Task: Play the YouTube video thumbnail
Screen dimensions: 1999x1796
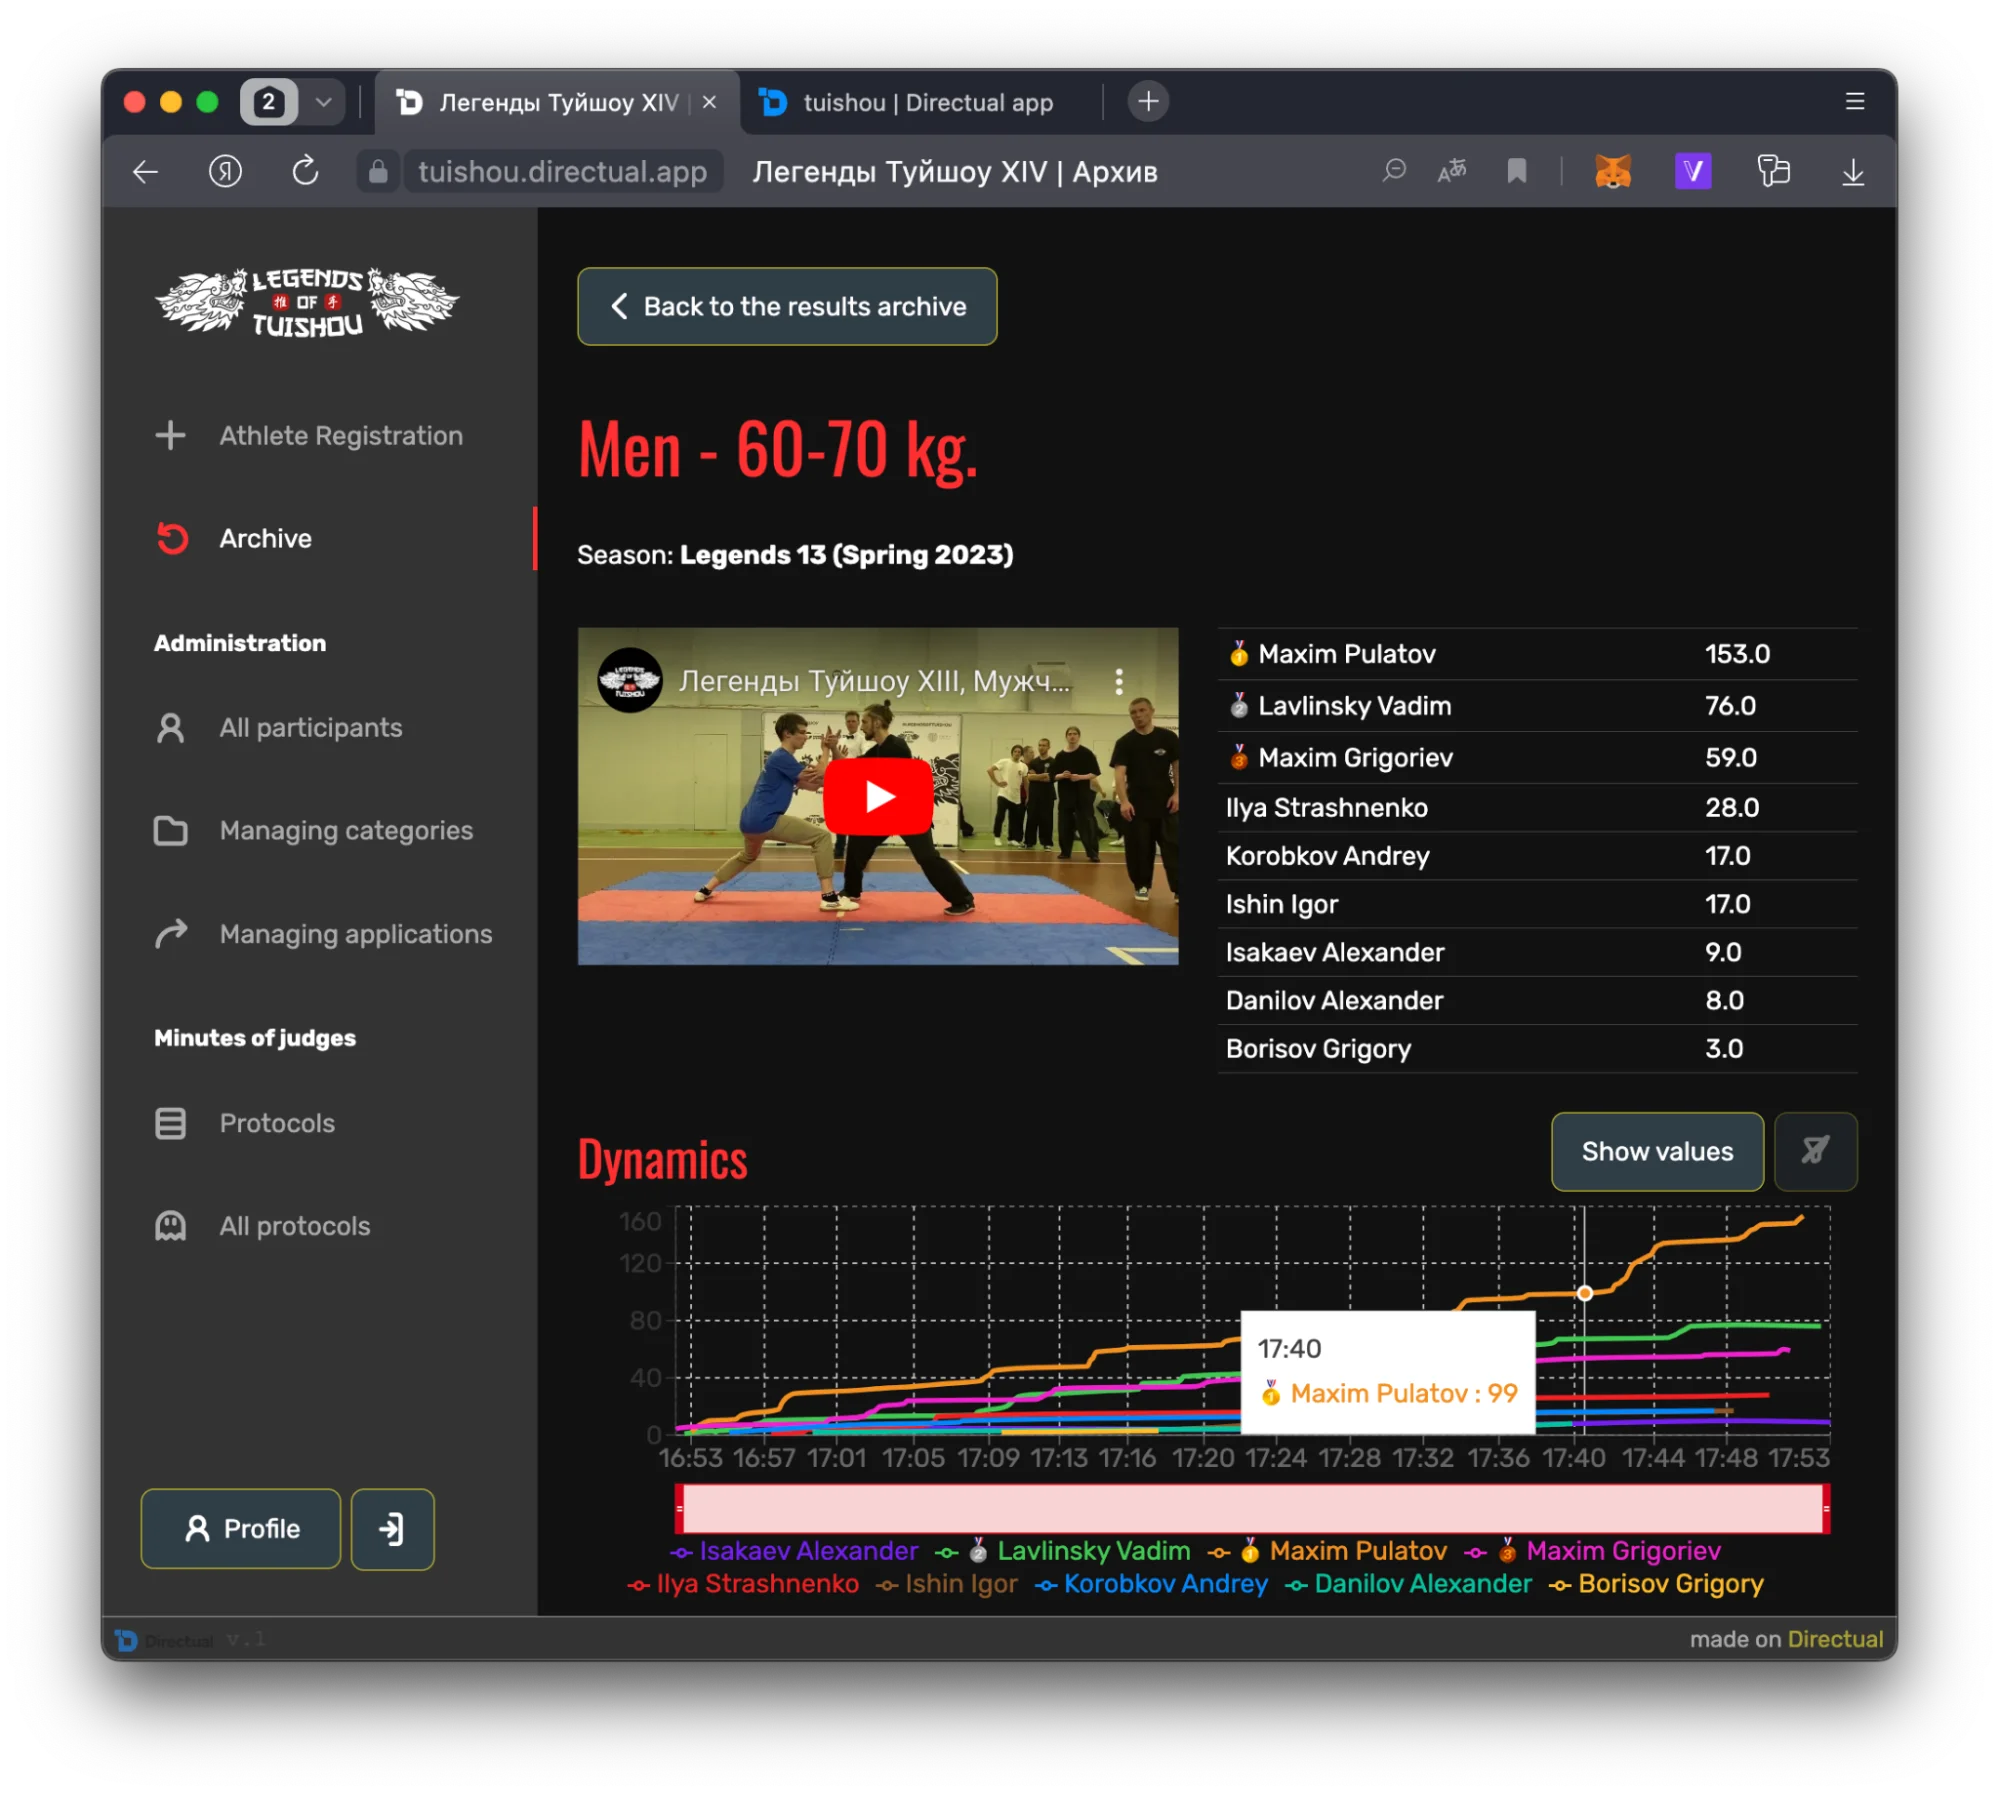Action: [x=877, y=797]
